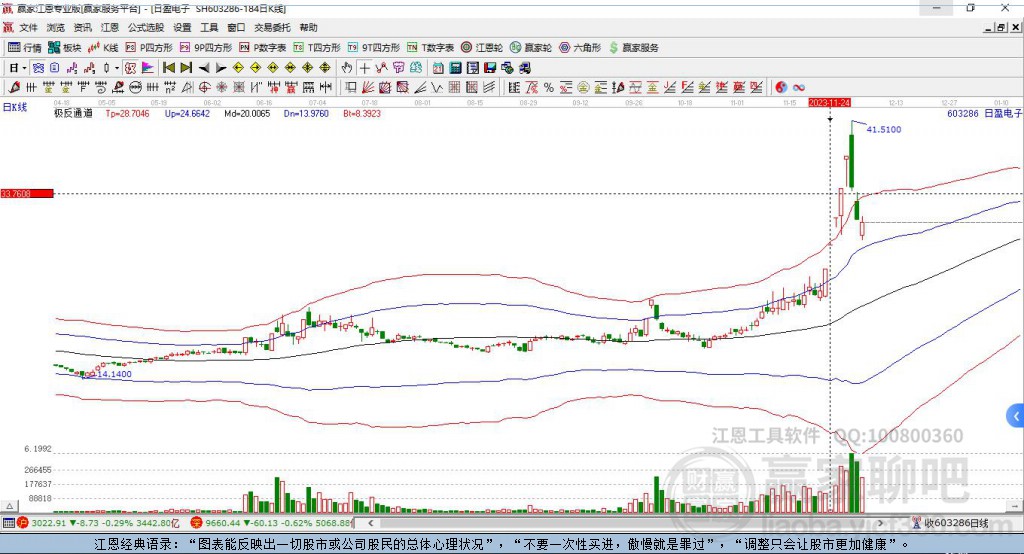
Task: Open the 资讯 menu
Action: pyautogui.click(x=82, y=27)
